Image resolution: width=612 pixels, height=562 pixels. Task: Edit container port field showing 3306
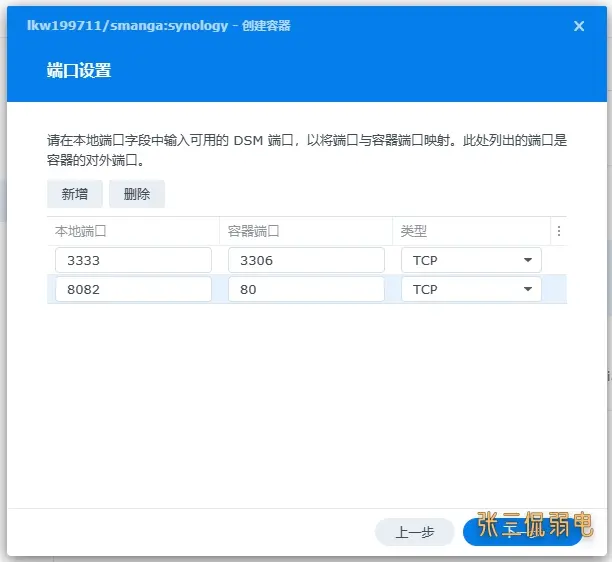[306, 260]
